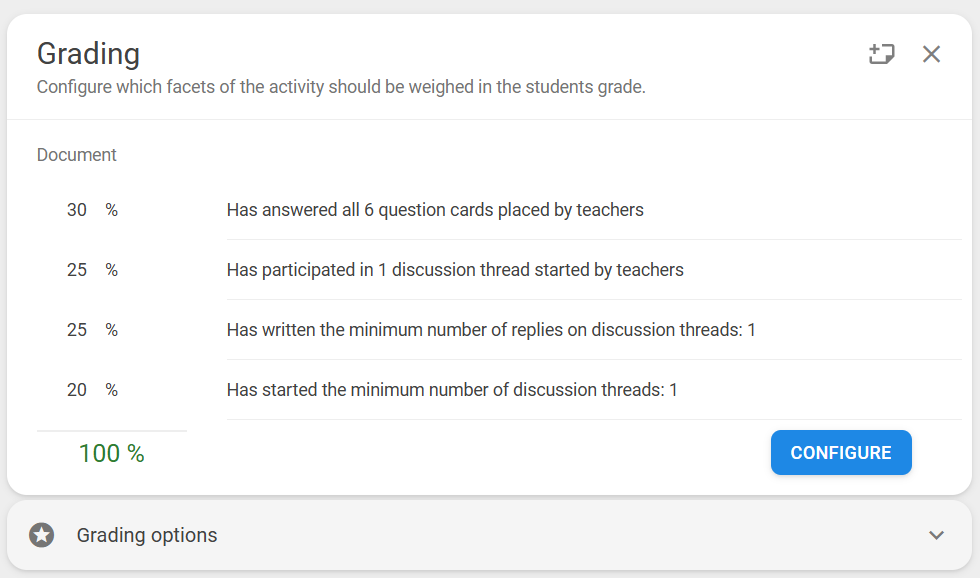980x578 pixels.
Task: Click the CONFIGURE button
Action: pyautogui.click(x=841, y=452)
